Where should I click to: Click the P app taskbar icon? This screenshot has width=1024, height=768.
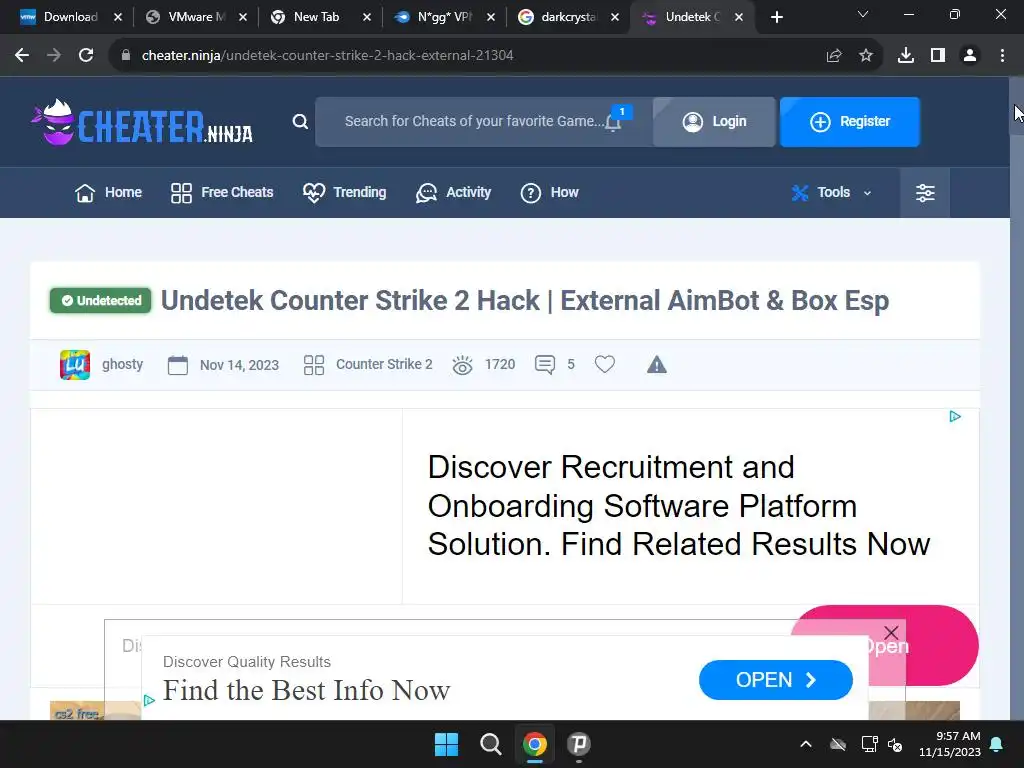578,744
